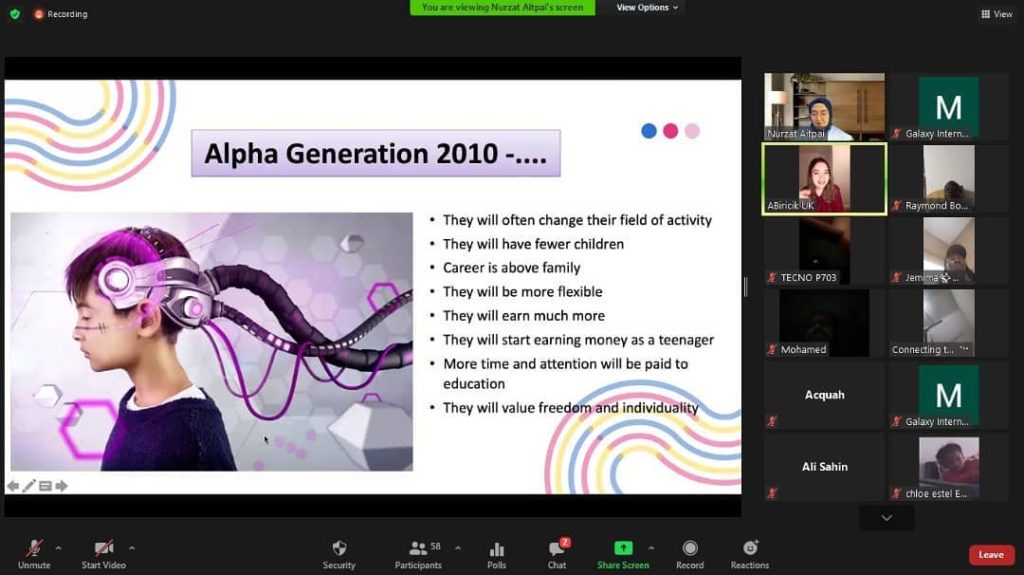Click the green Share Screen button
Image resolution: width=1024 pixels, height=575 pixels.
(x=623, y=554)
